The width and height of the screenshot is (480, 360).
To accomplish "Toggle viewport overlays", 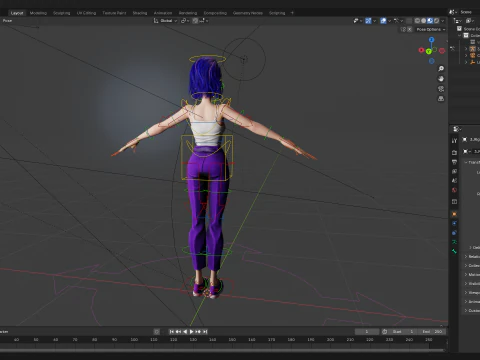I will (x=383, y=21).
